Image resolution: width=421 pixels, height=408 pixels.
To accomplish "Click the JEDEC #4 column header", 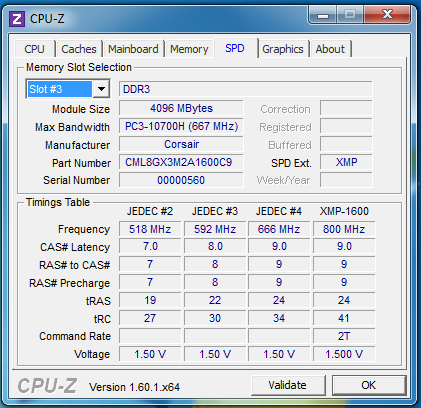I will [x=279, y=211].
